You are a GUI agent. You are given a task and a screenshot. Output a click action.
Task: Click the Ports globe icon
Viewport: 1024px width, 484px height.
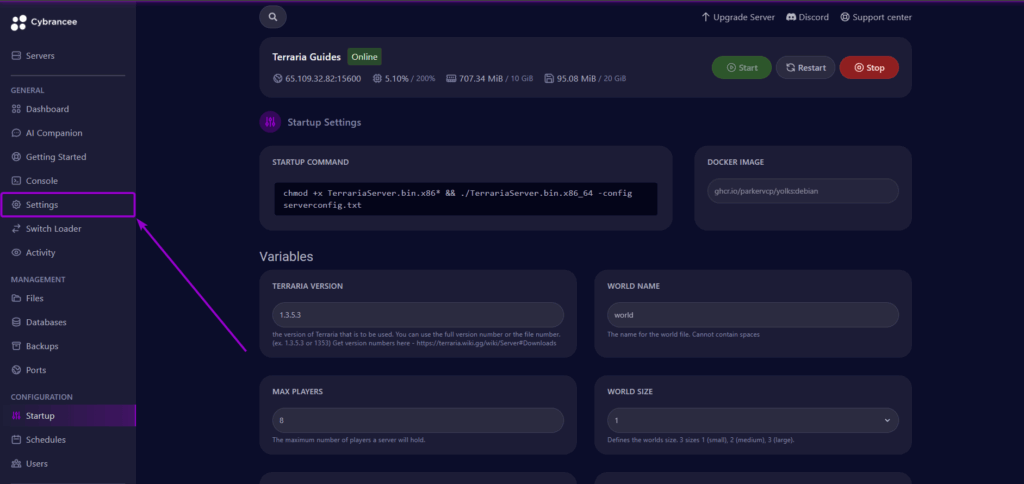[16, 370]
